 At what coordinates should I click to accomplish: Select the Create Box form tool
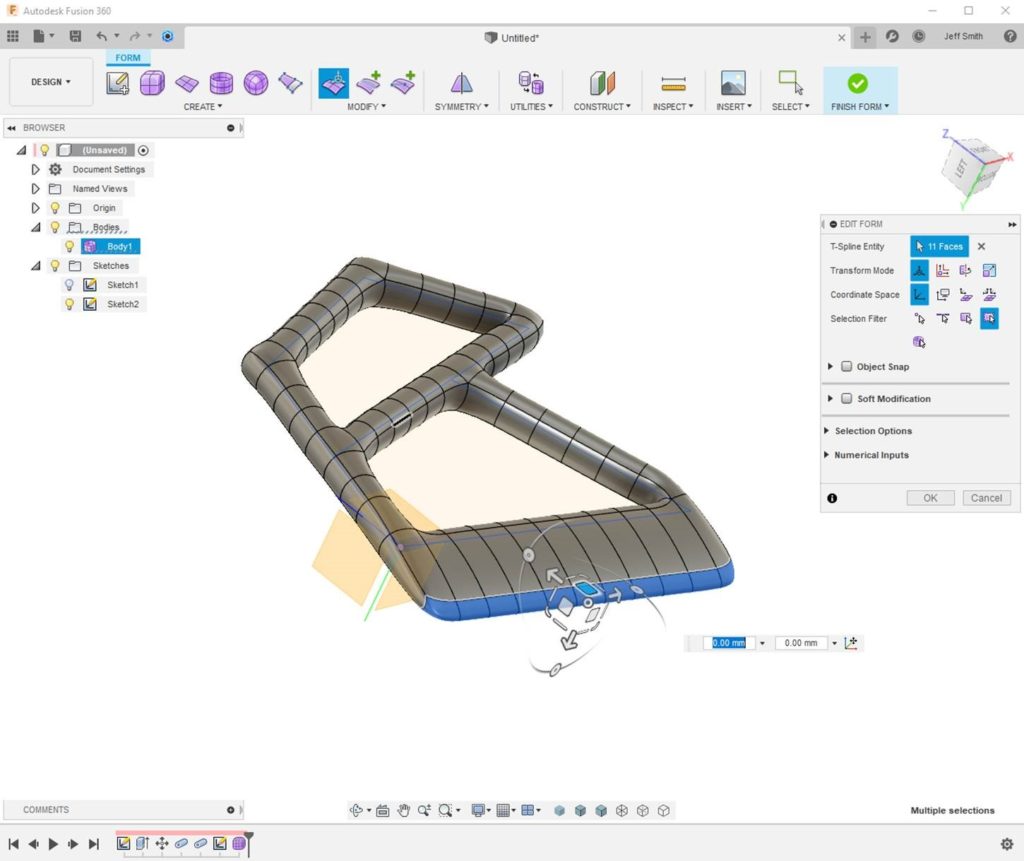point(152,83)
